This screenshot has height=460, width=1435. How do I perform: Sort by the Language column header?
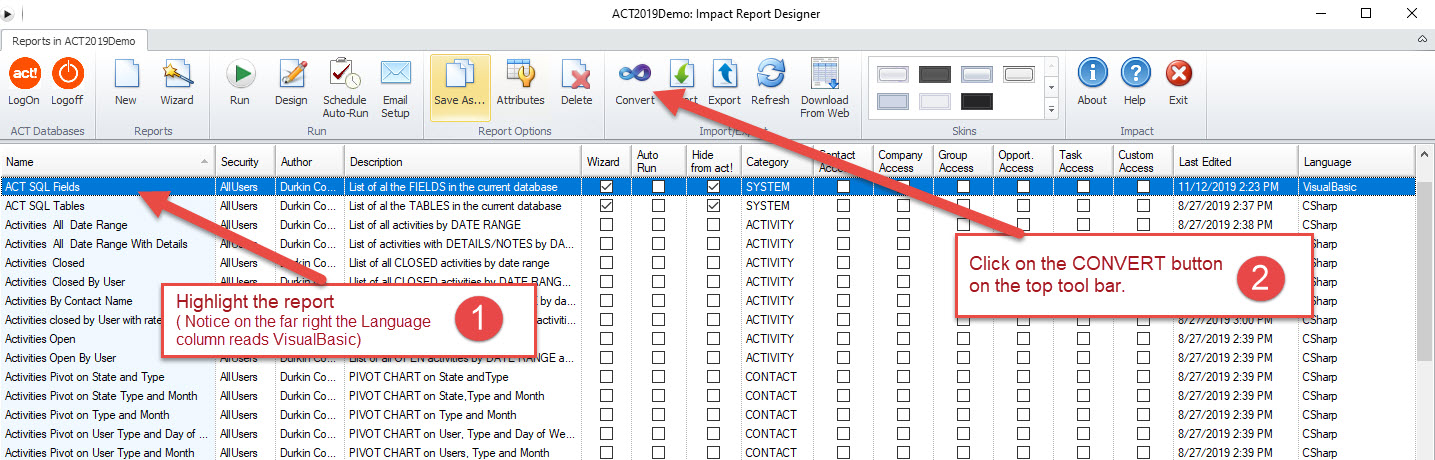coord(1356,162)
